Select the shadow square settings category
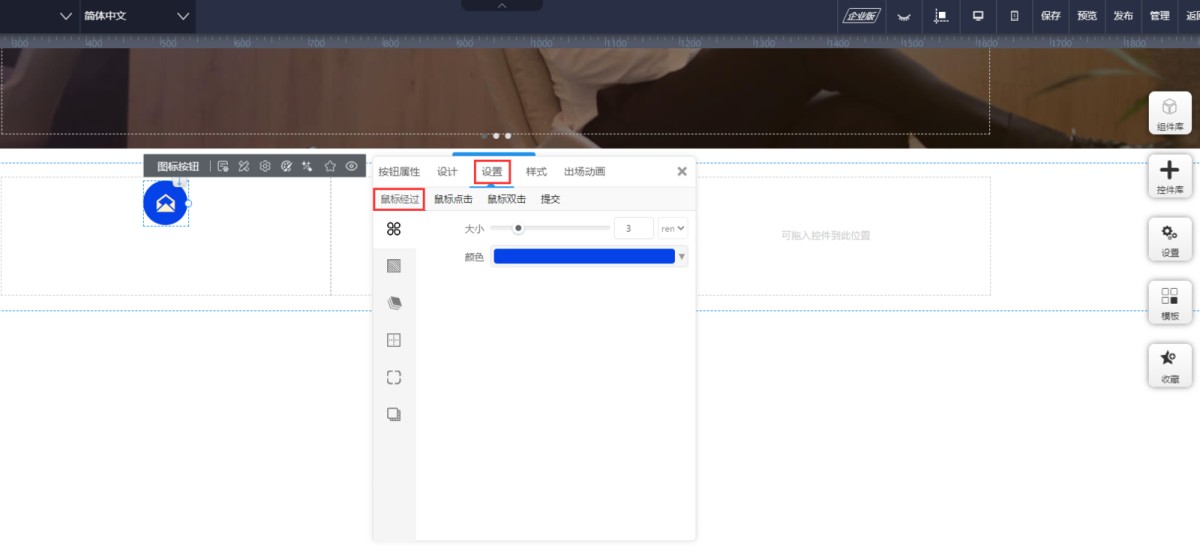 (394, 414)
